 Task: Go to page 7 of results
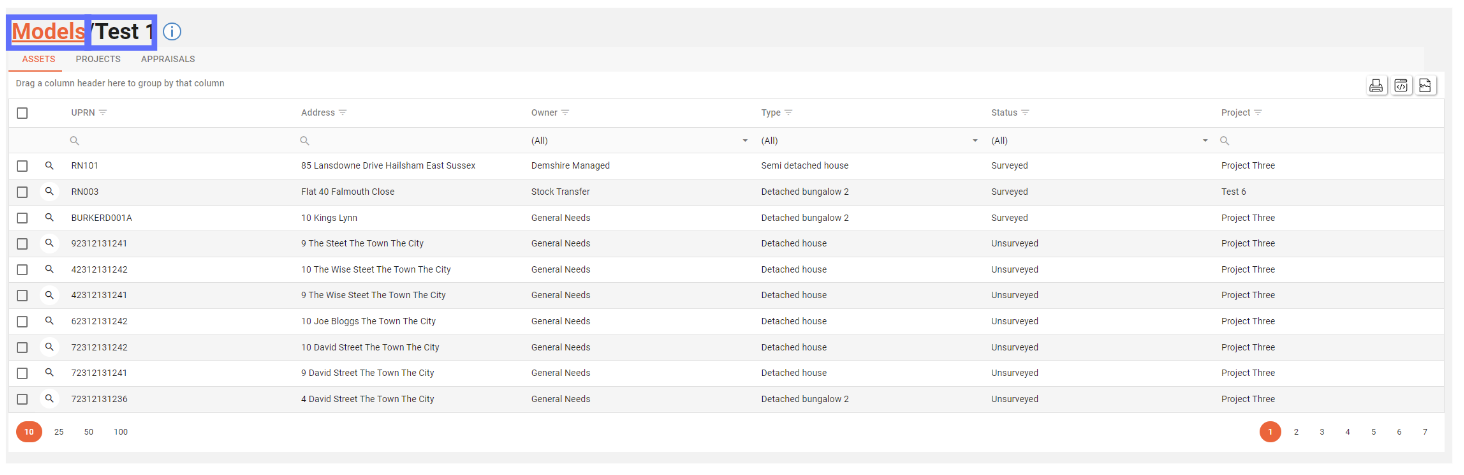(1425, 432)
